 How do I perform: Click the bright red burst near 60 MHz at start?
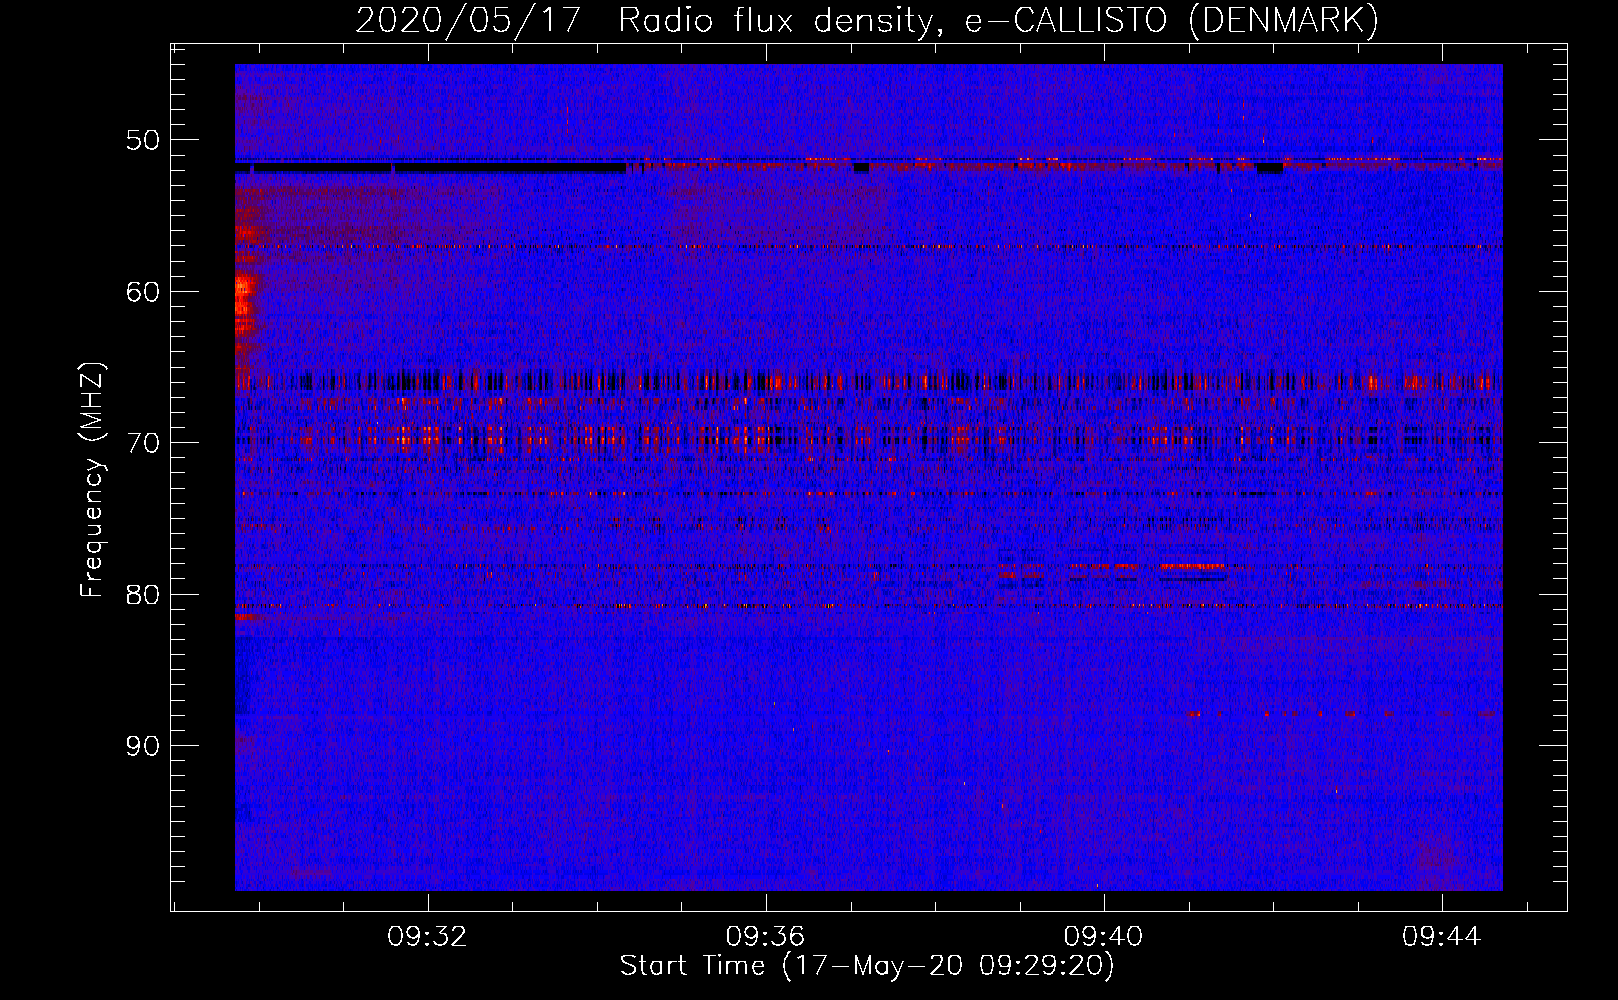244,300
